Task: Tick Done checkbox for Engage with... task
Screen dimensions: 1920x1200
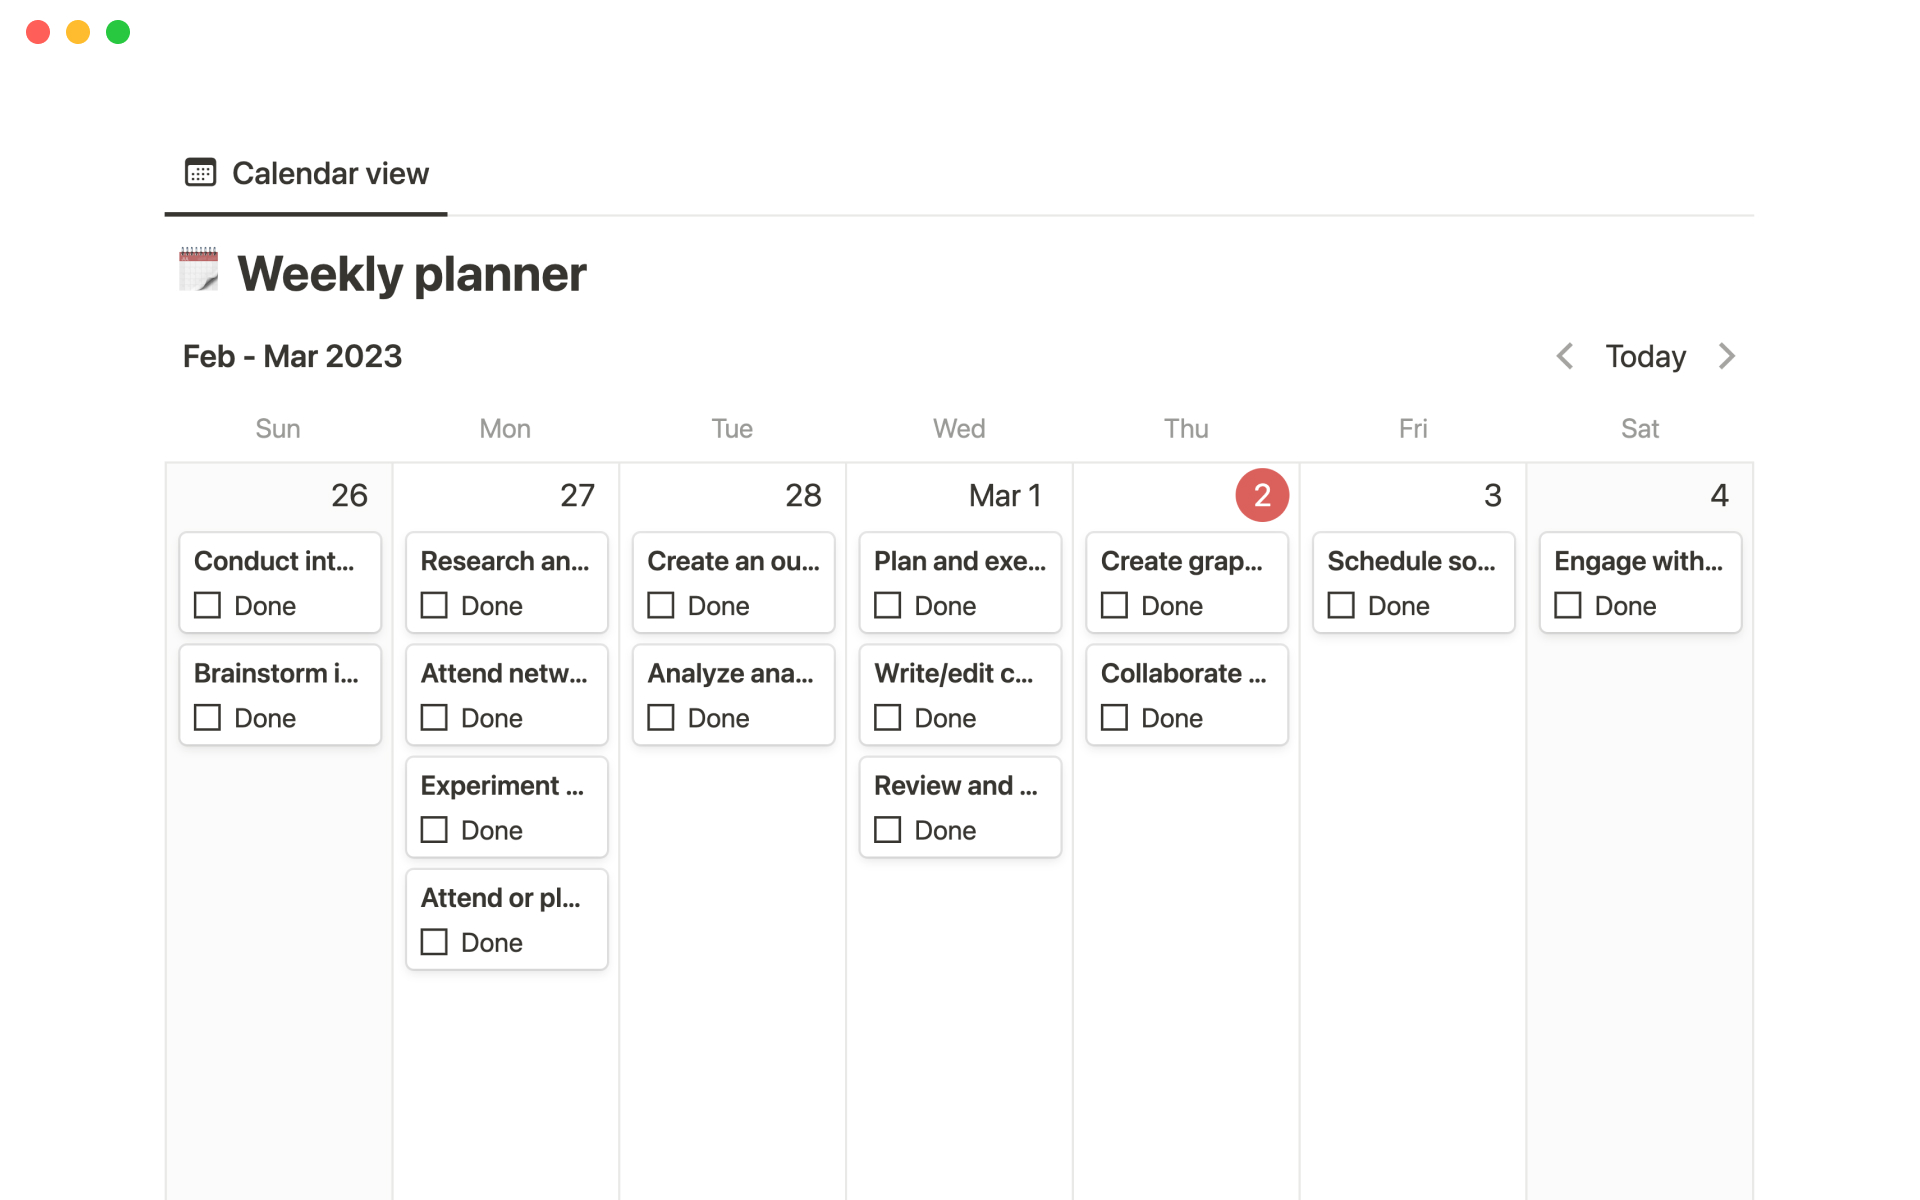Action: click(x=1568, y=606)
